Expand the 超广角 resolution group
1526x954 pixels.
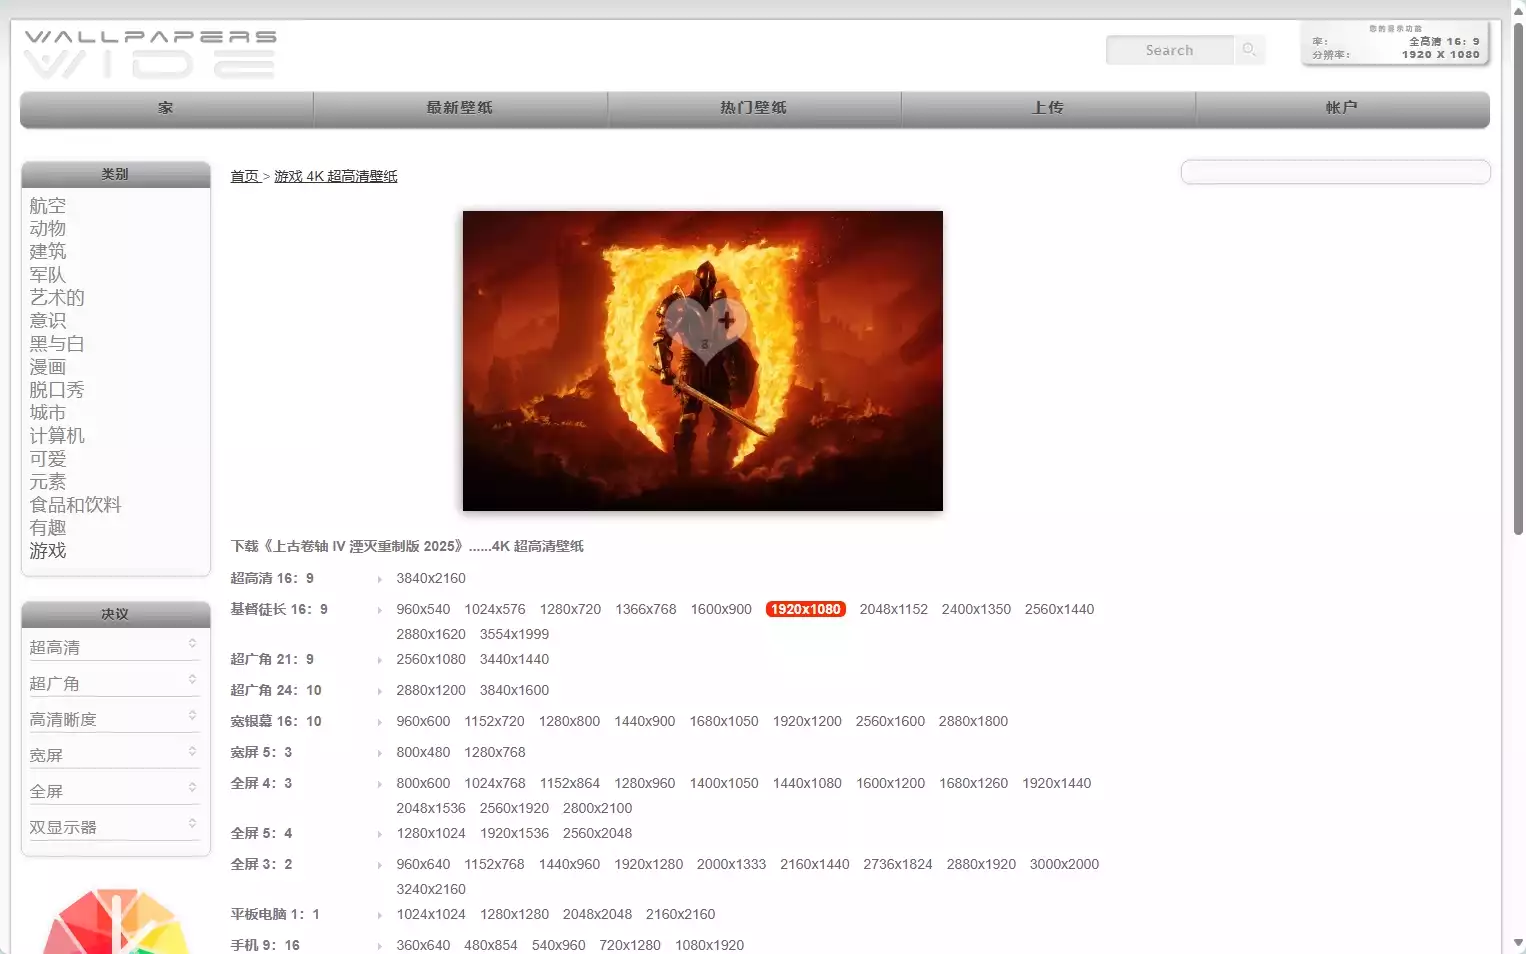click(x=115, y=683)
